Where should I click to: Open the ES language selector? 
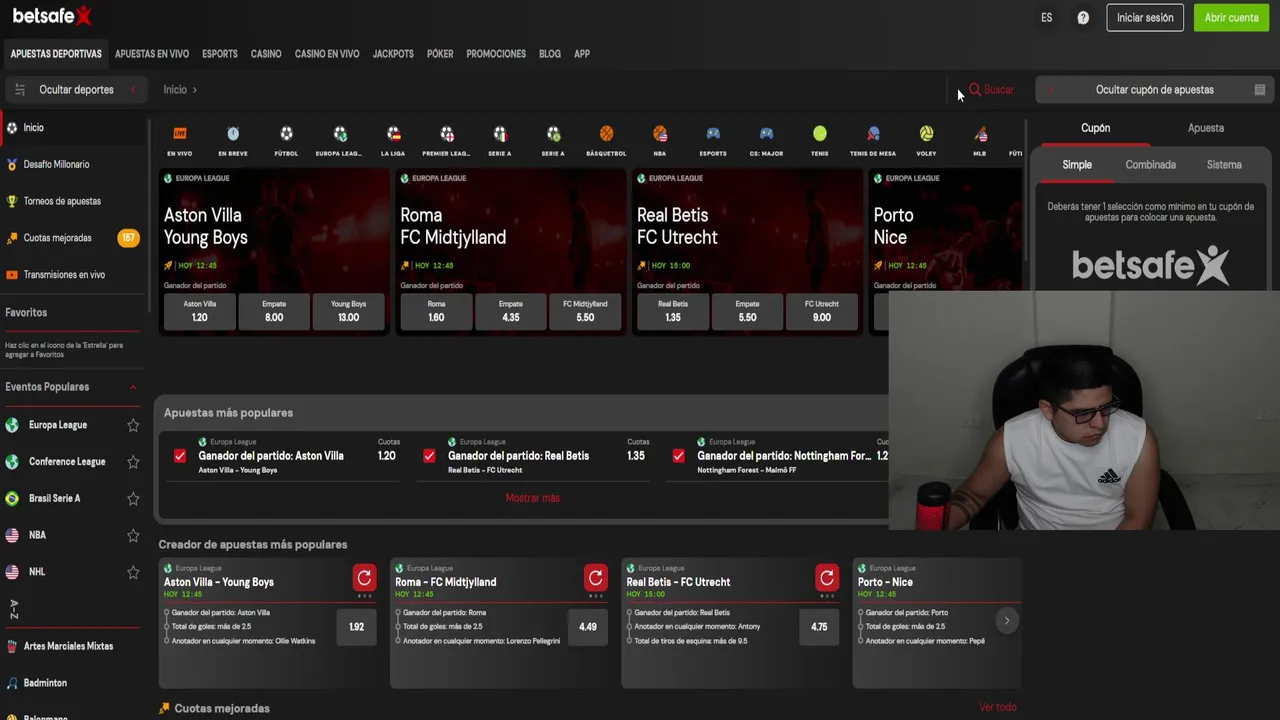point(1046,18)
